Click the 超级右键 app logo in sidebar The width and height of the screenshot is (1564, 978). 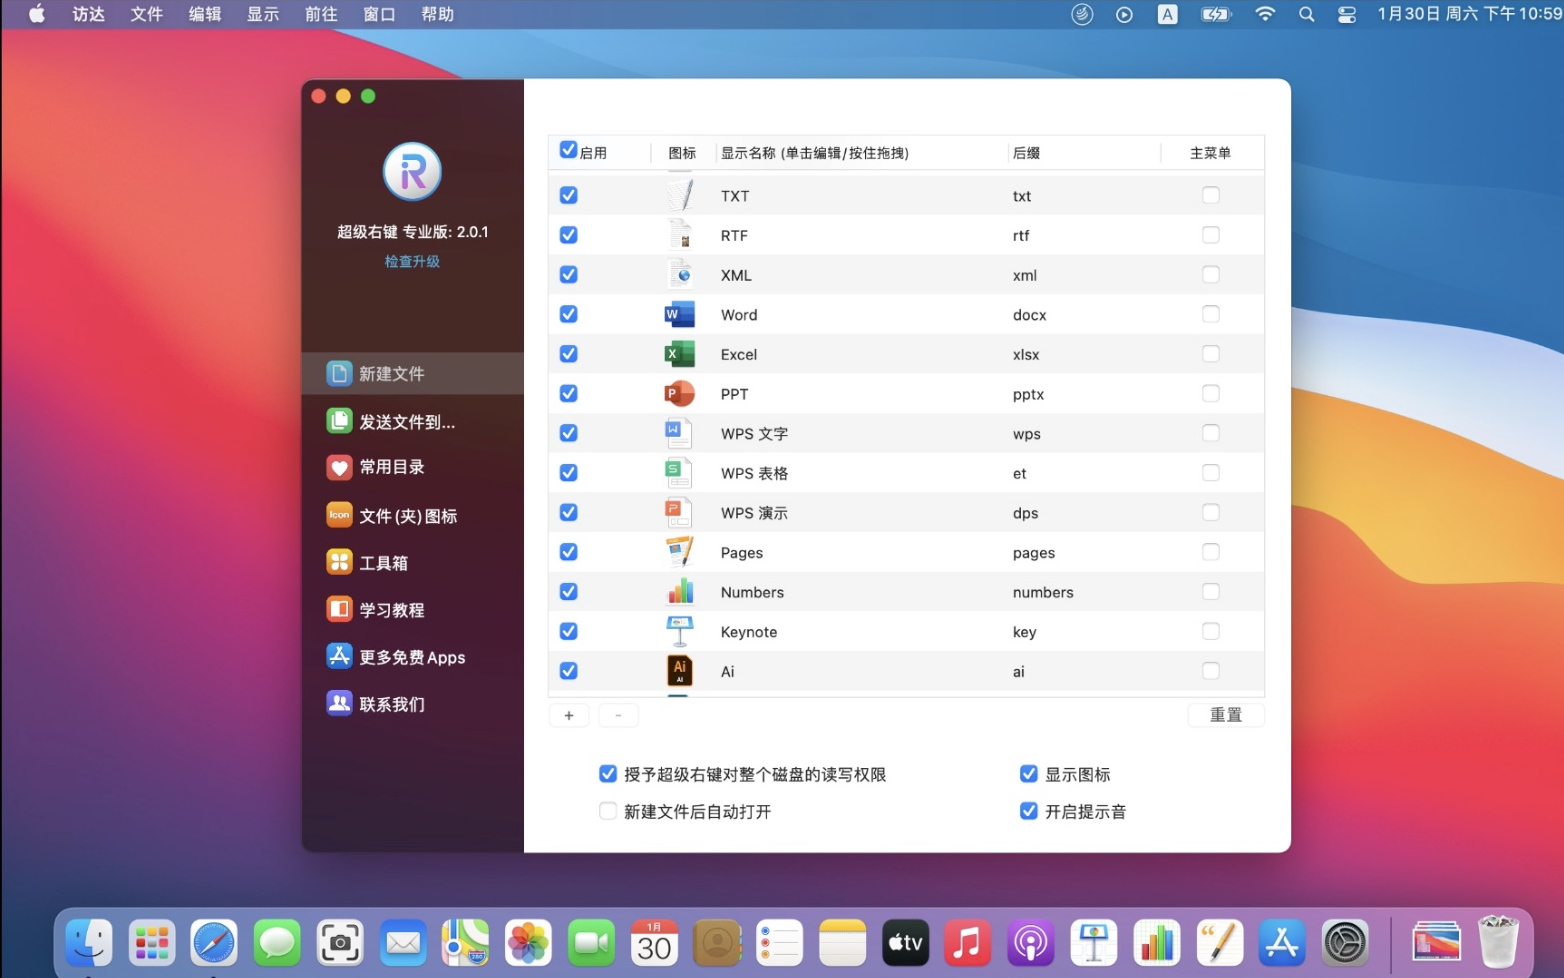[x=412, y=171]
